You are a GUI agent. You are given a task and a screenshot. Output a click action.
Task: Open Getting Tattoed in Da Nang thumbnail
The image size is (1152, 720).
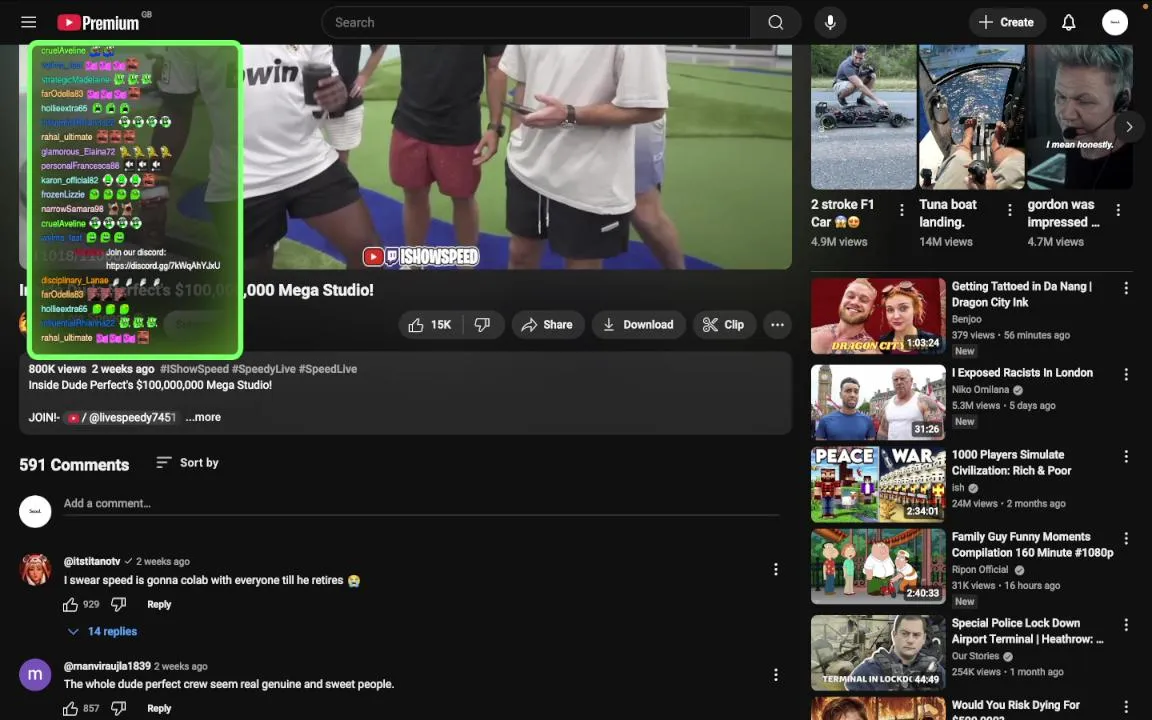(878, 316)
